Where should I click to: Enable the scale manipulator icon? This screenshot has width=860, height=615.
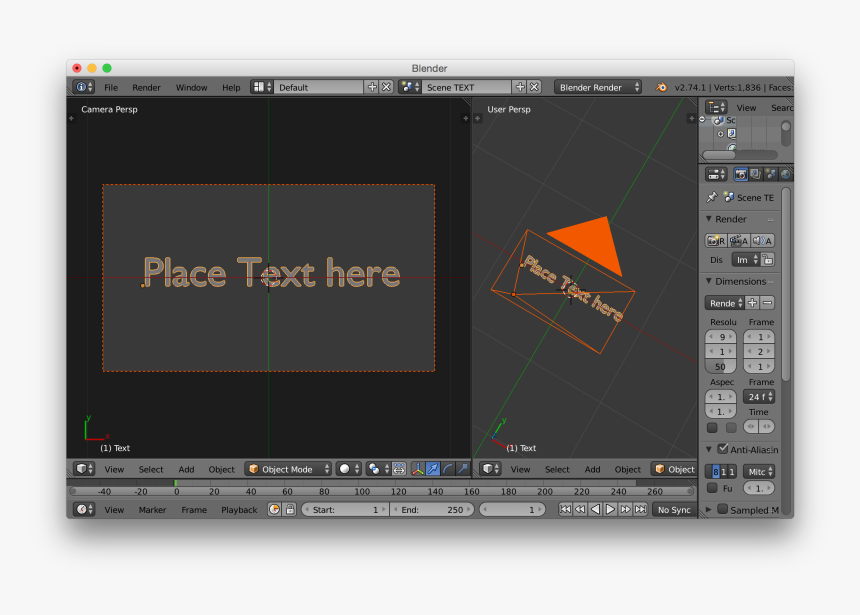[463, 469]
